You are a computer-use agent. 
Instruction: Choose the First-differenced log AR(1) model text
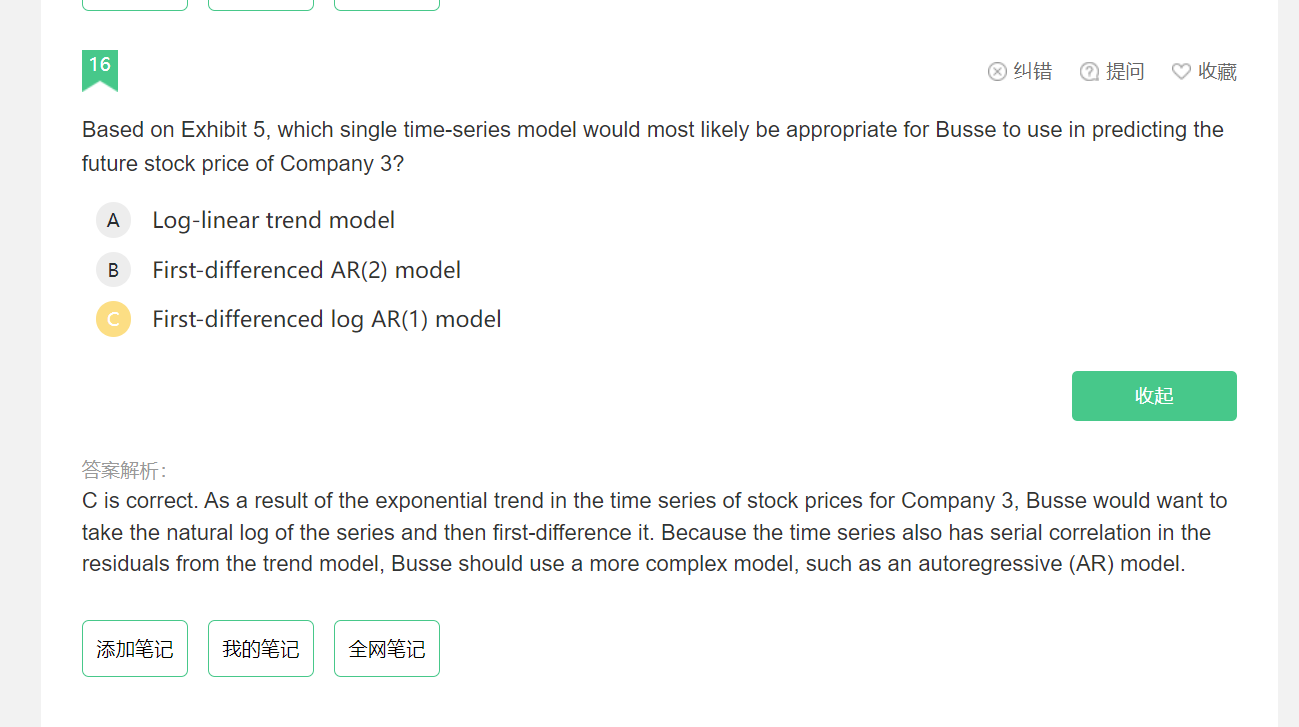[326, 319]
